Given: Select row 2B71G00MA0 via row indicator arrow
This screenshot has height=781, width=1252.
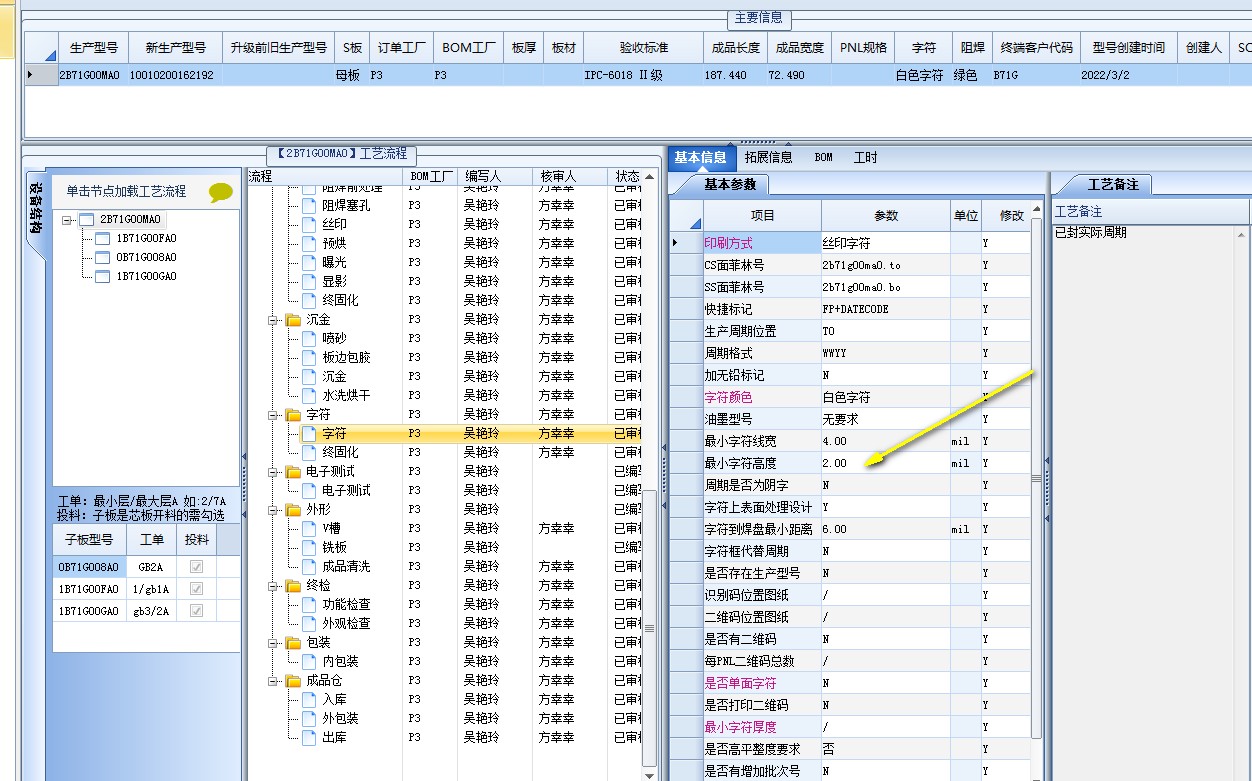Looking at the screenshot, I should pos(40,74).
